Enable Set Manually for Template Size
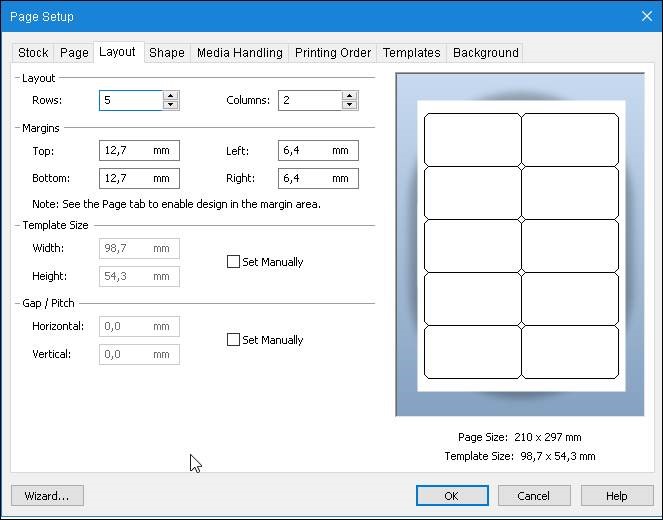 click(x=234, y=262)
